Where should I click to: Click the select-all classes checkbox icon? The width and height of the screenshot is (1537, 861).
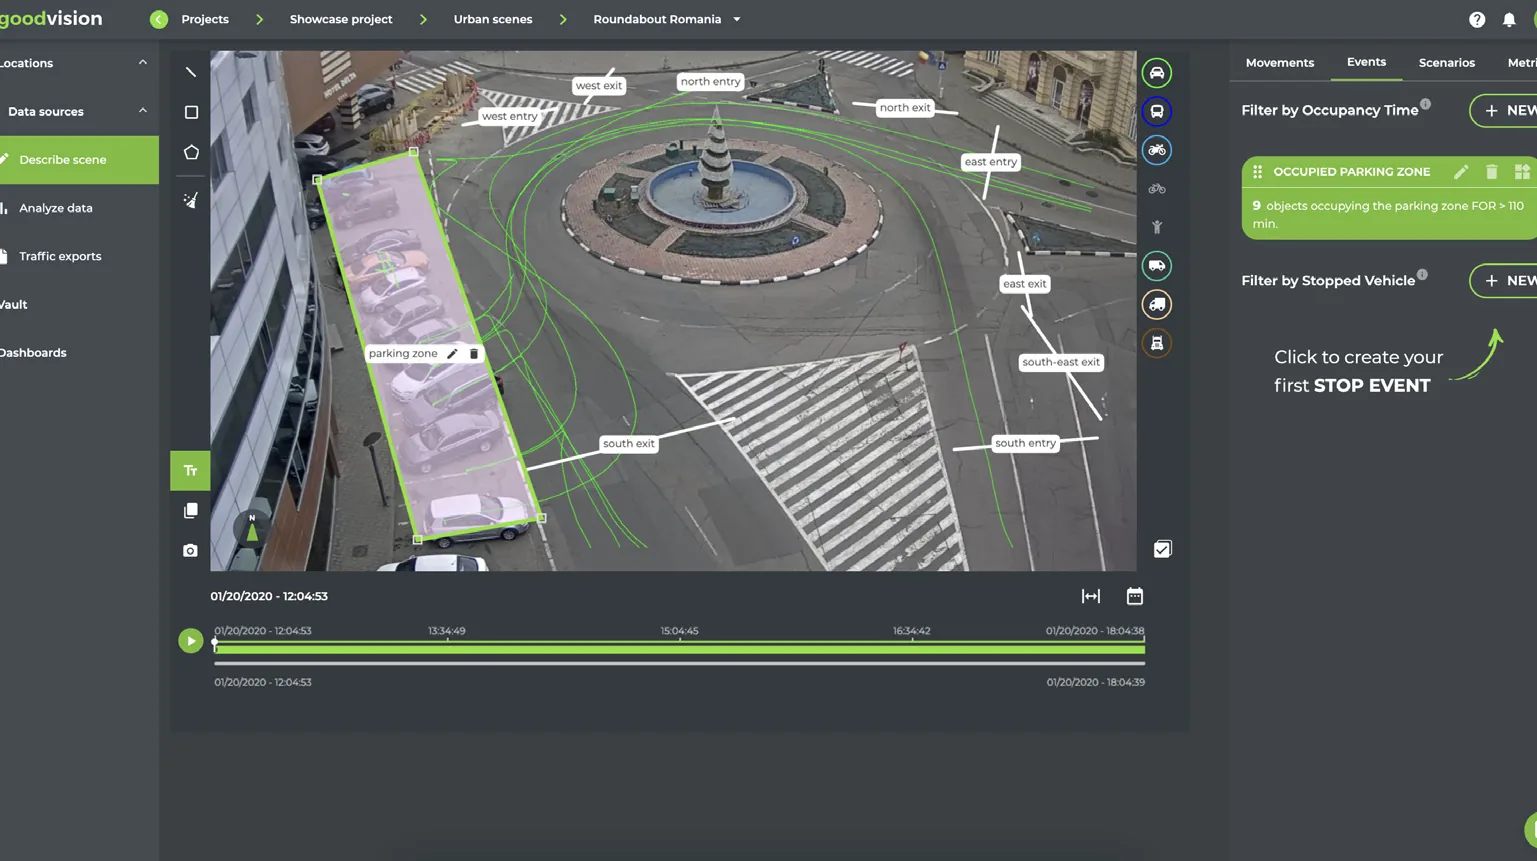1162,549
